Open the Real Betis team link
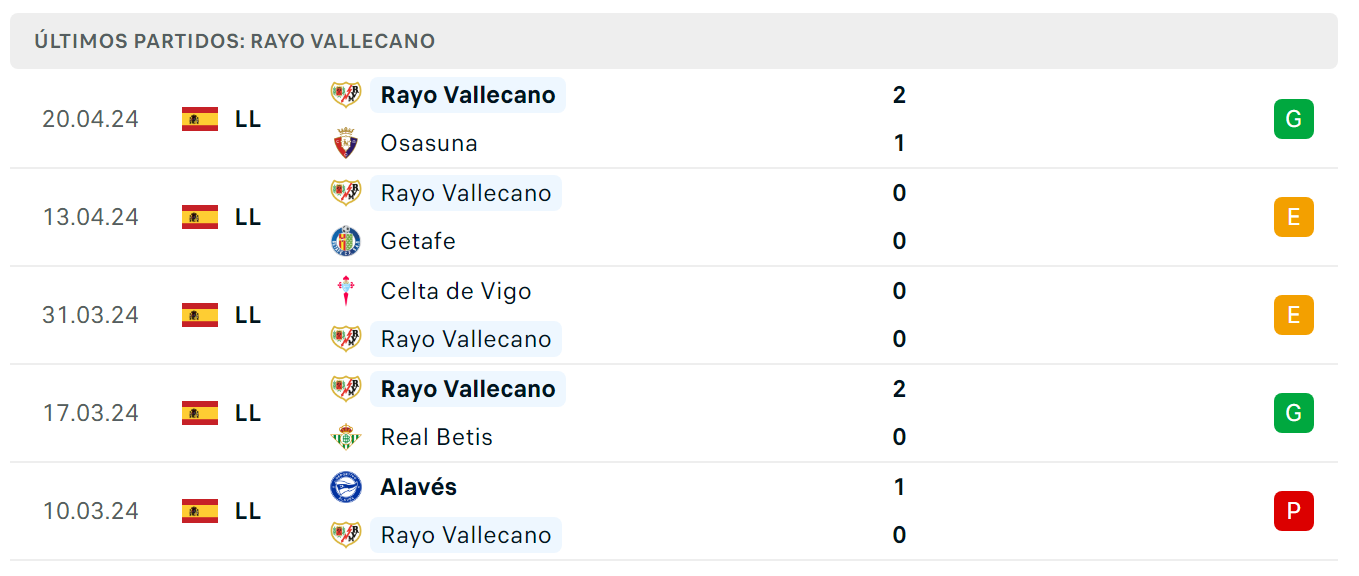 [437, 437]
